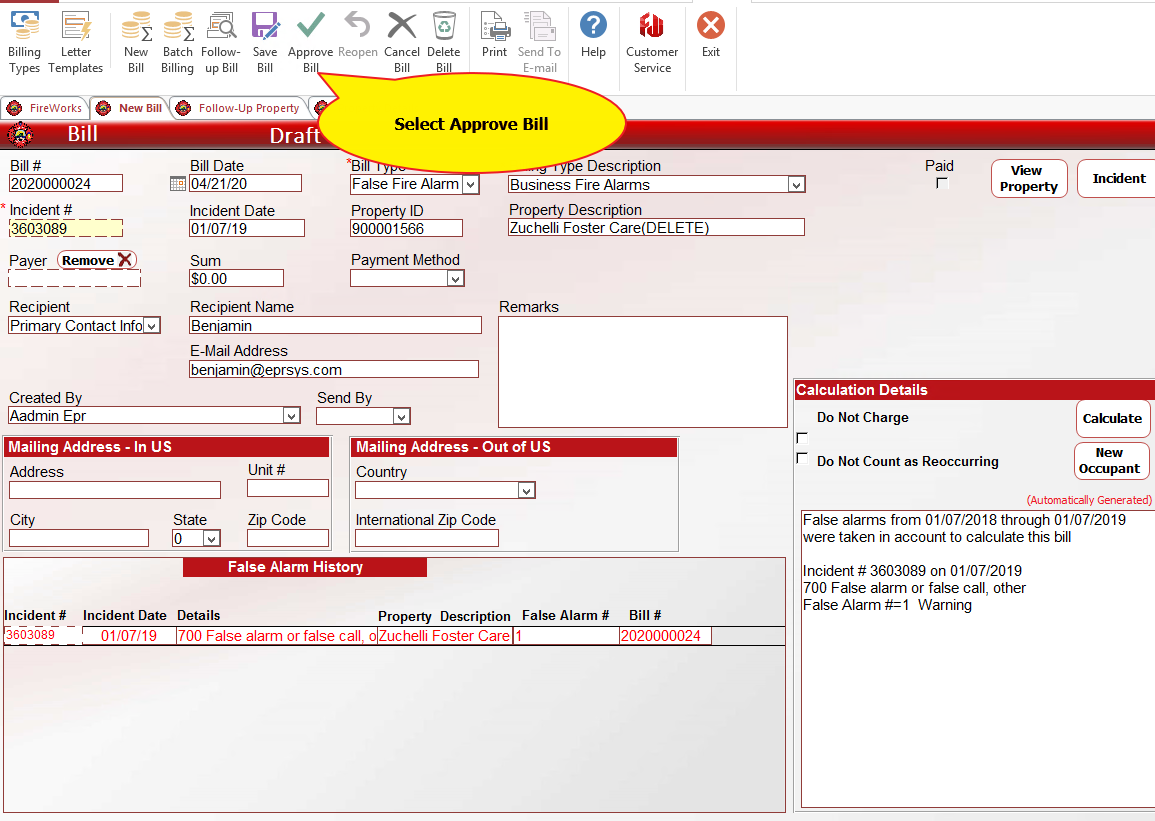Enable Do Not Count as Reoccurring

coord(802,459)
